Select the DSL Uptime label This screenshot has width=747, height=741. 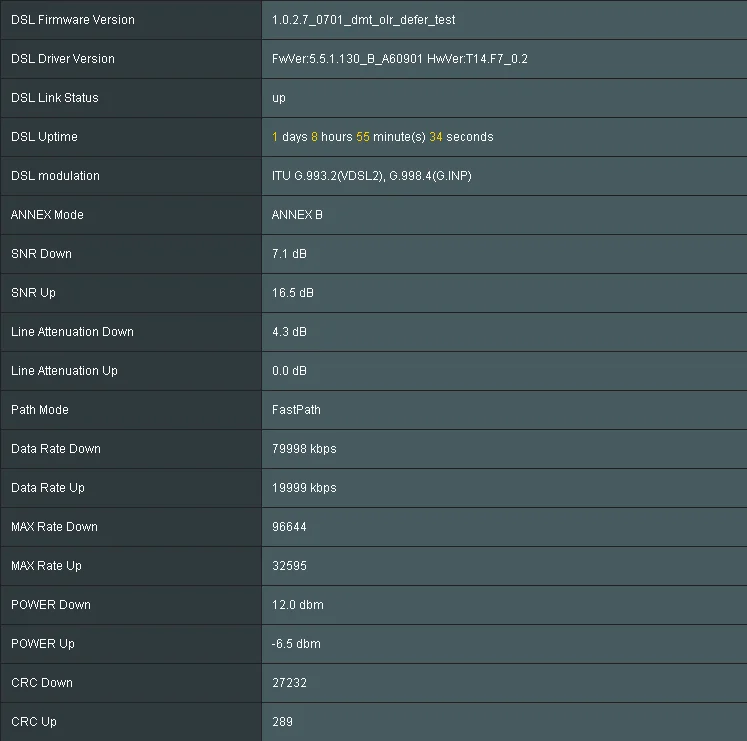point(44,137)
